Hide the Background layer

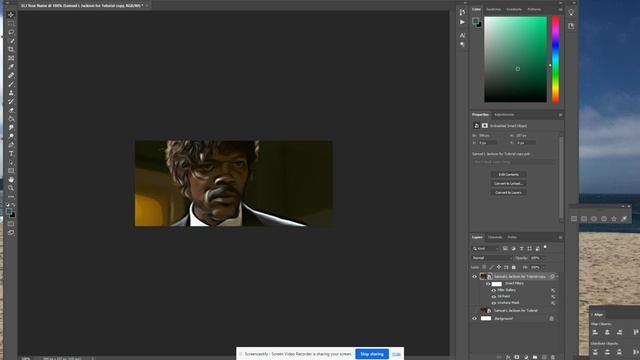[x=474, y=318]
